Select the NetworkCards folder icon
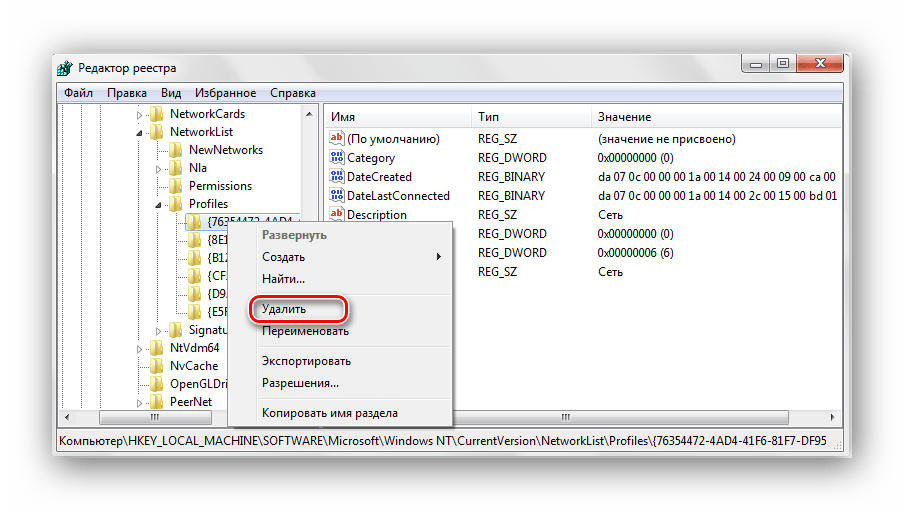Screen dimensions: 904x510 tap(156, 114)
